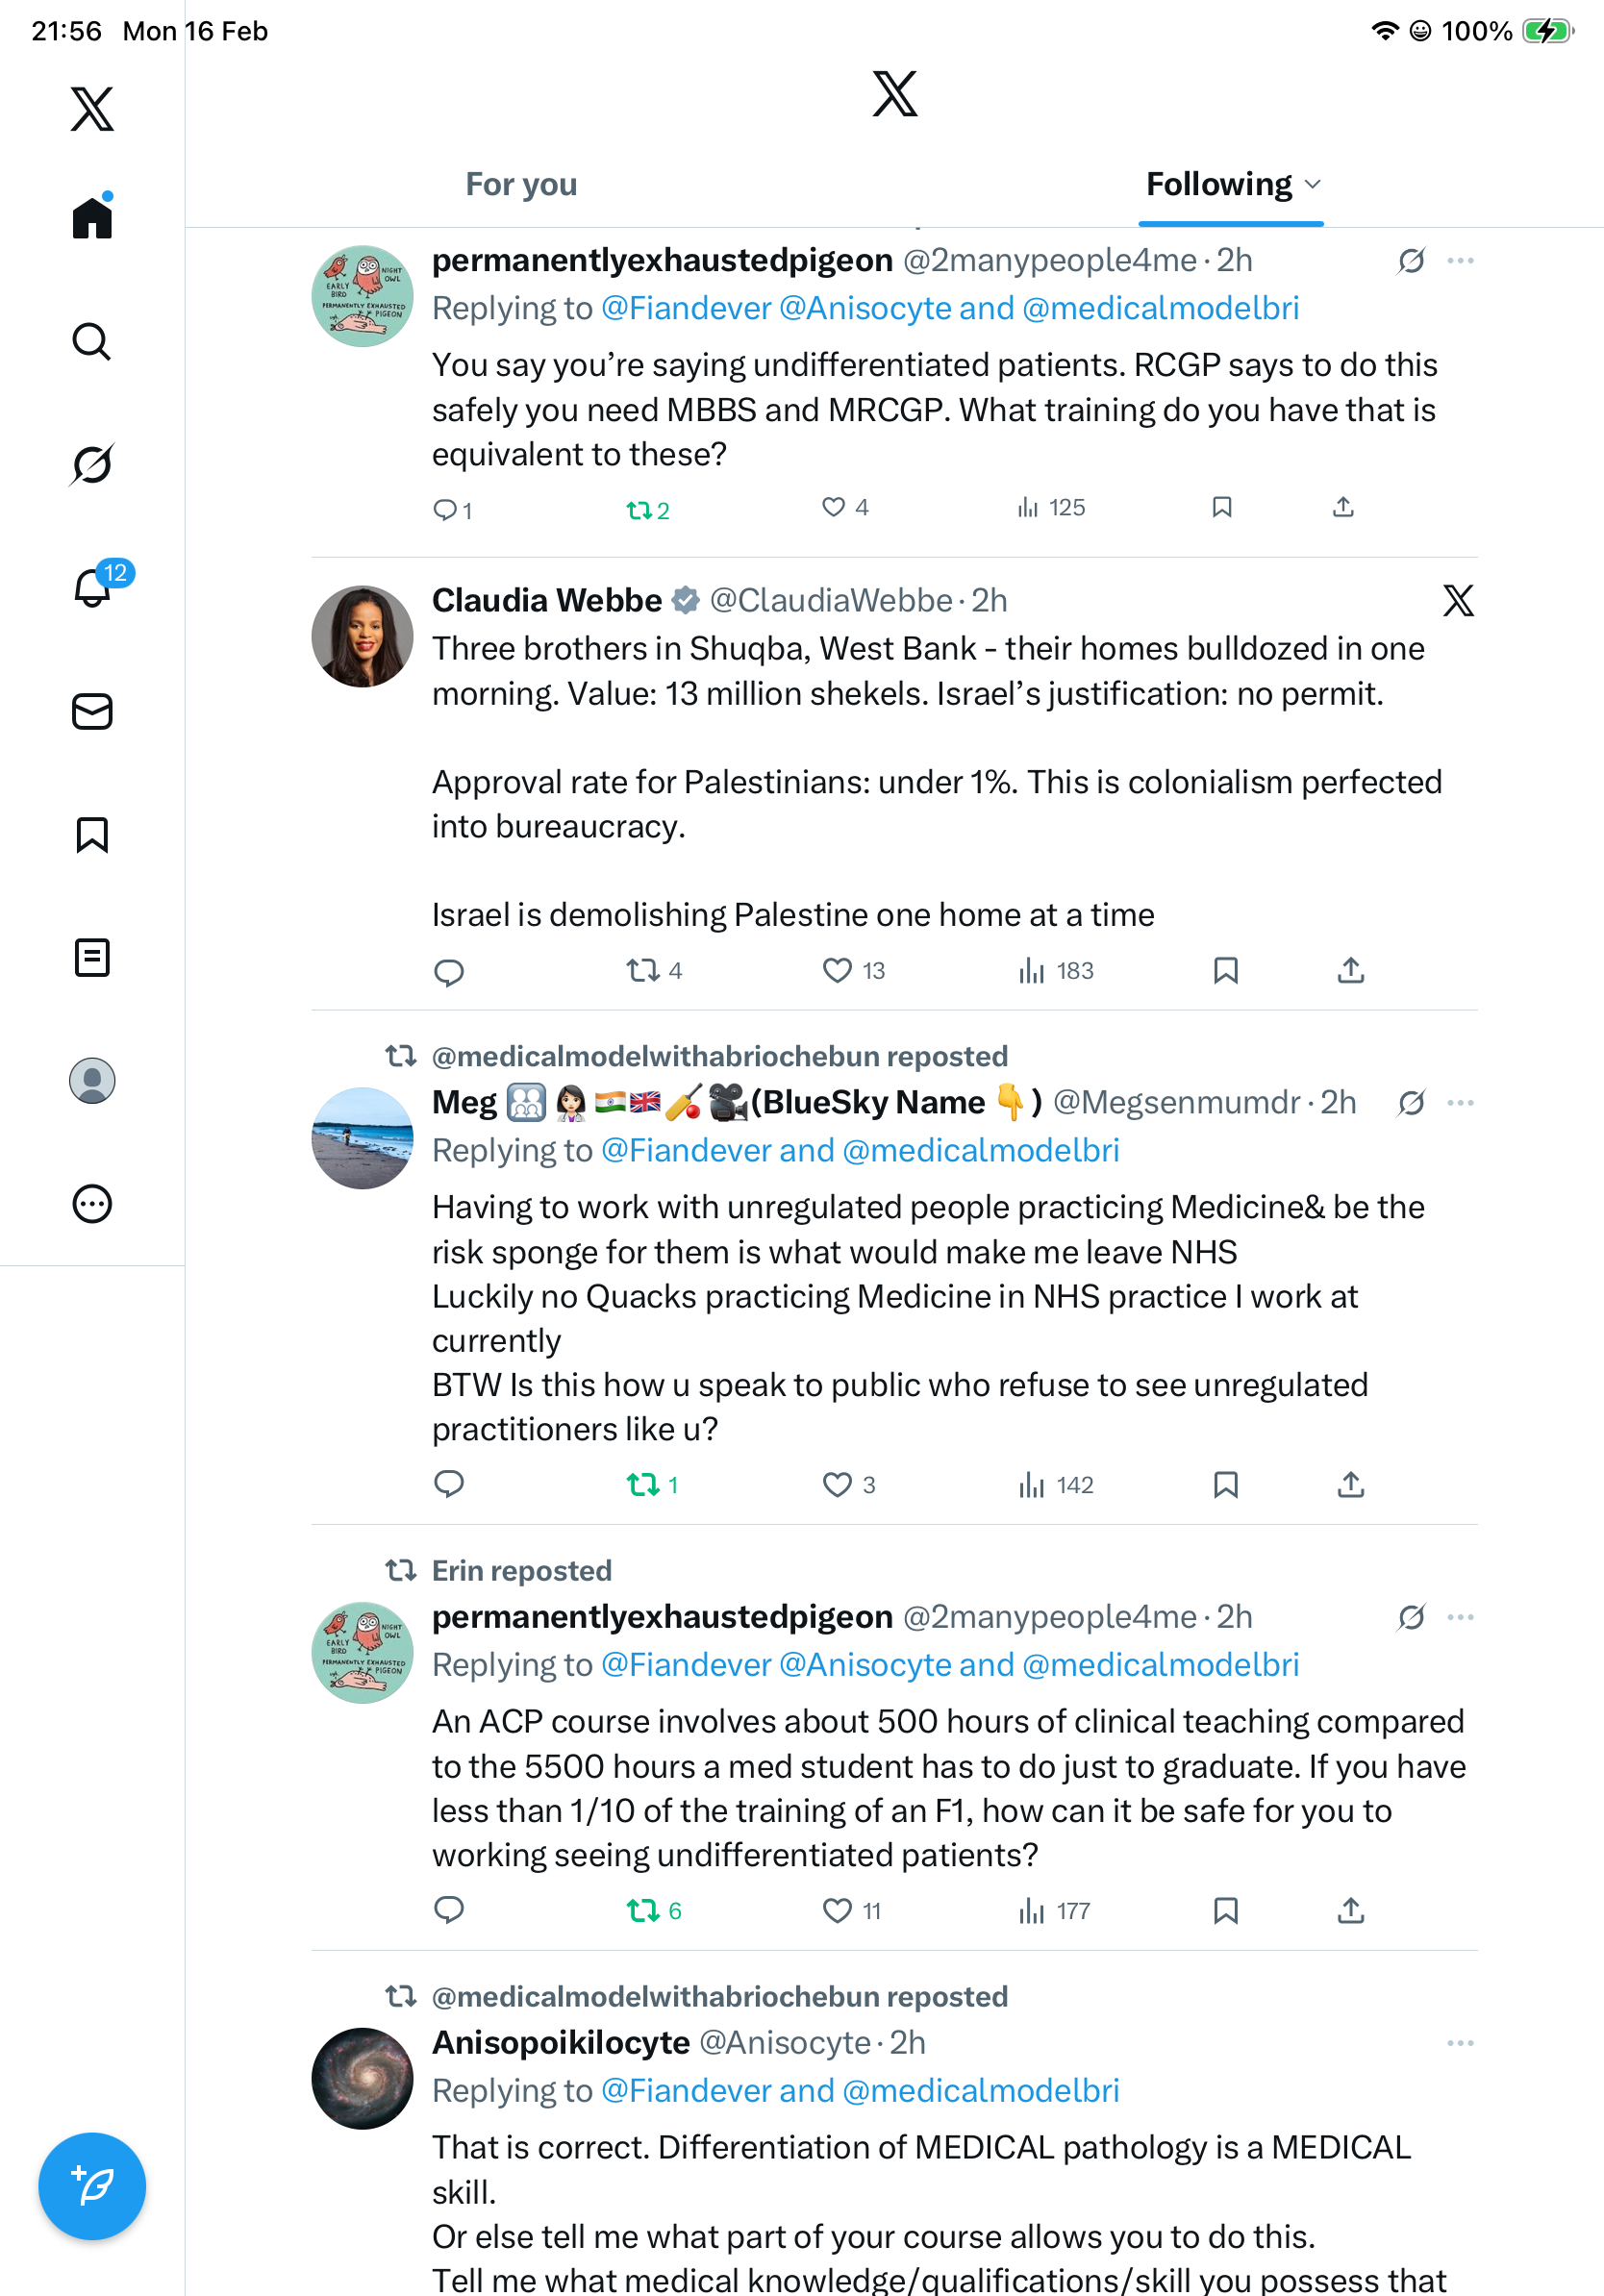This screenshot has width=1604, height=2296.
Task: Select the Following tab
Action: (x=1218, y=185)
